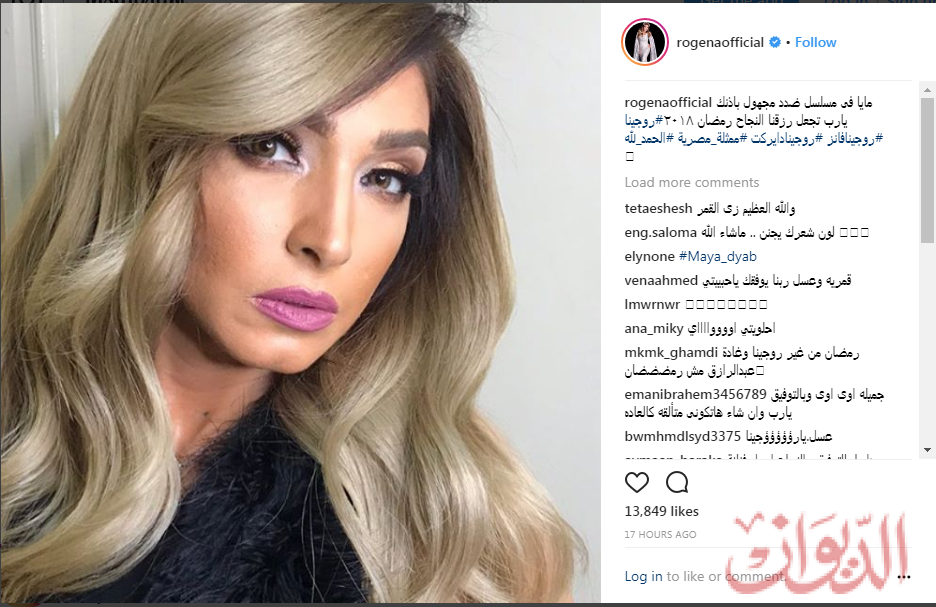Open venaahmed commenter profile
The width and height of the screenshot is (936, 607).
click(x=661, y=281)
